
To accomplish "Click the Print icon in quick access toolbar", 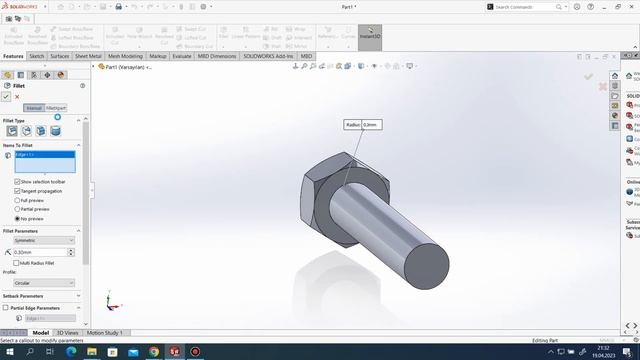I will (118, 7).
